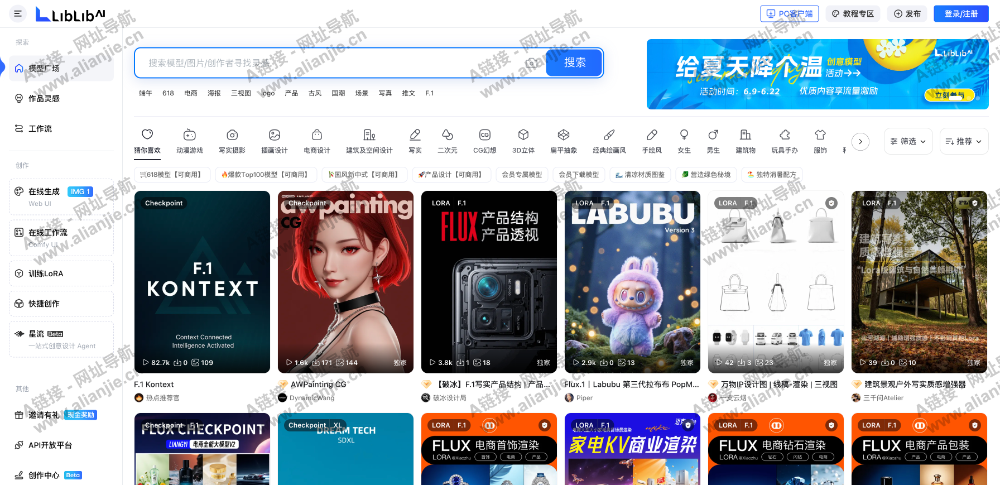The image size is (1000, 485).
Task: Click the camera image-search icon in search bar
Action: [531, 63]
